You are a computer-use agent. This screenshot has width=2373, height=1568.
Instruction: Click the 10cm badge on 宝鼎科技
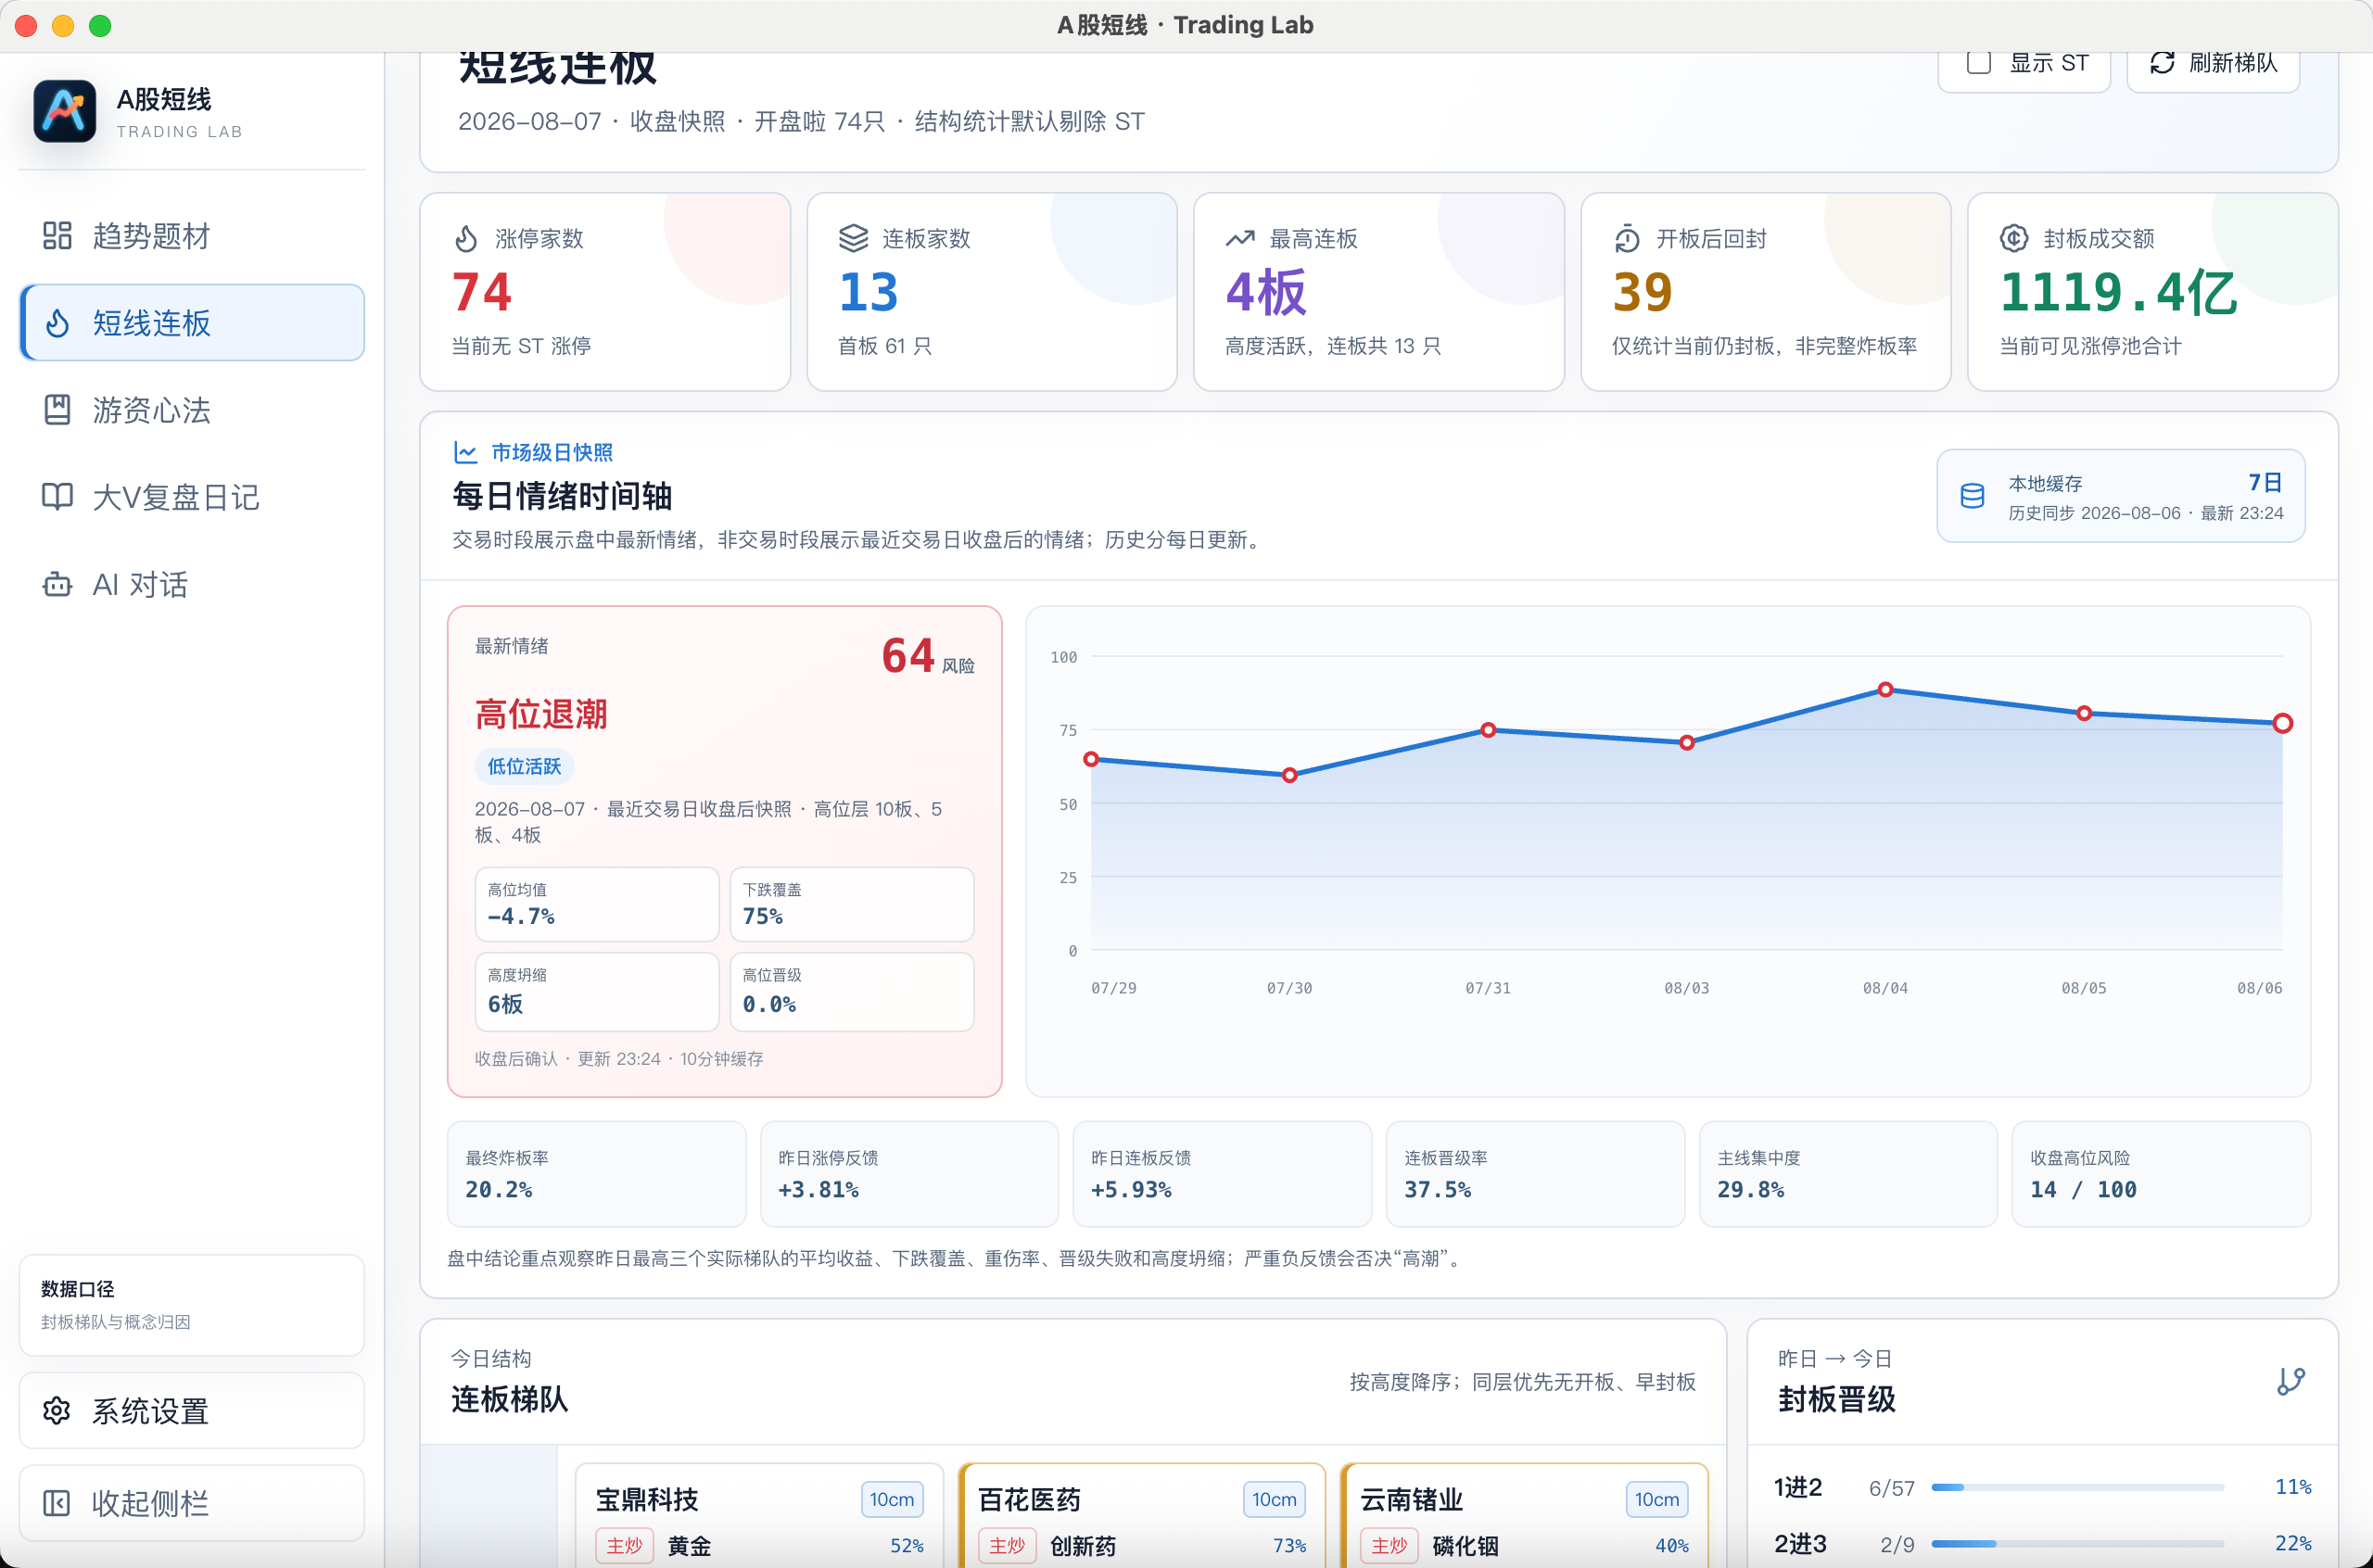[x=891, y=1499]
